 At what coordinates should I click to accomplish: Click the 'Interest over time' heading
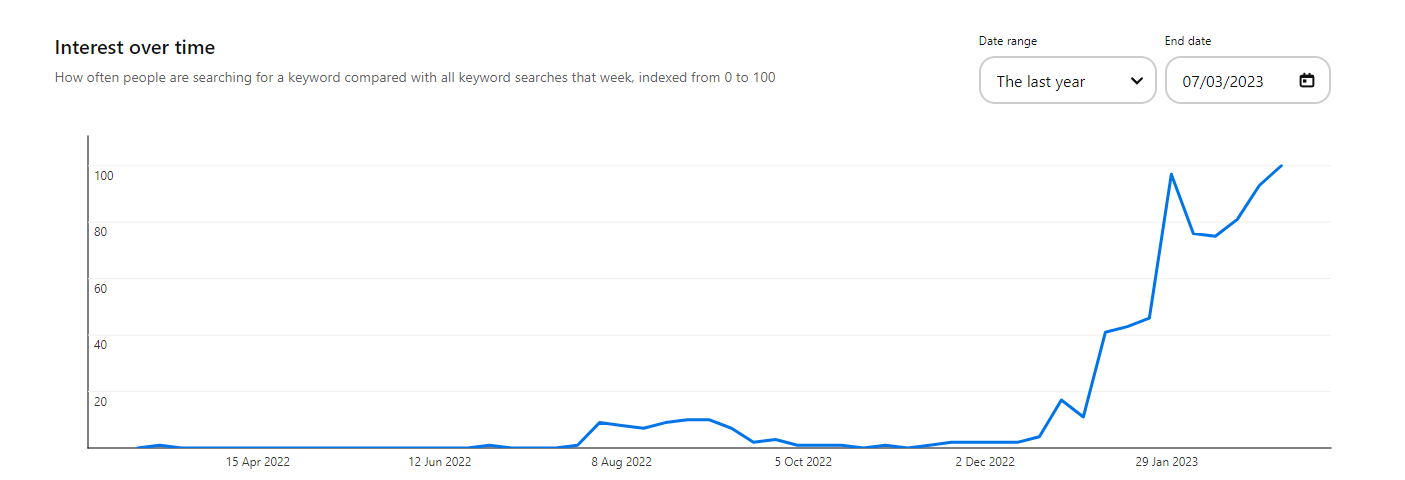135,47
